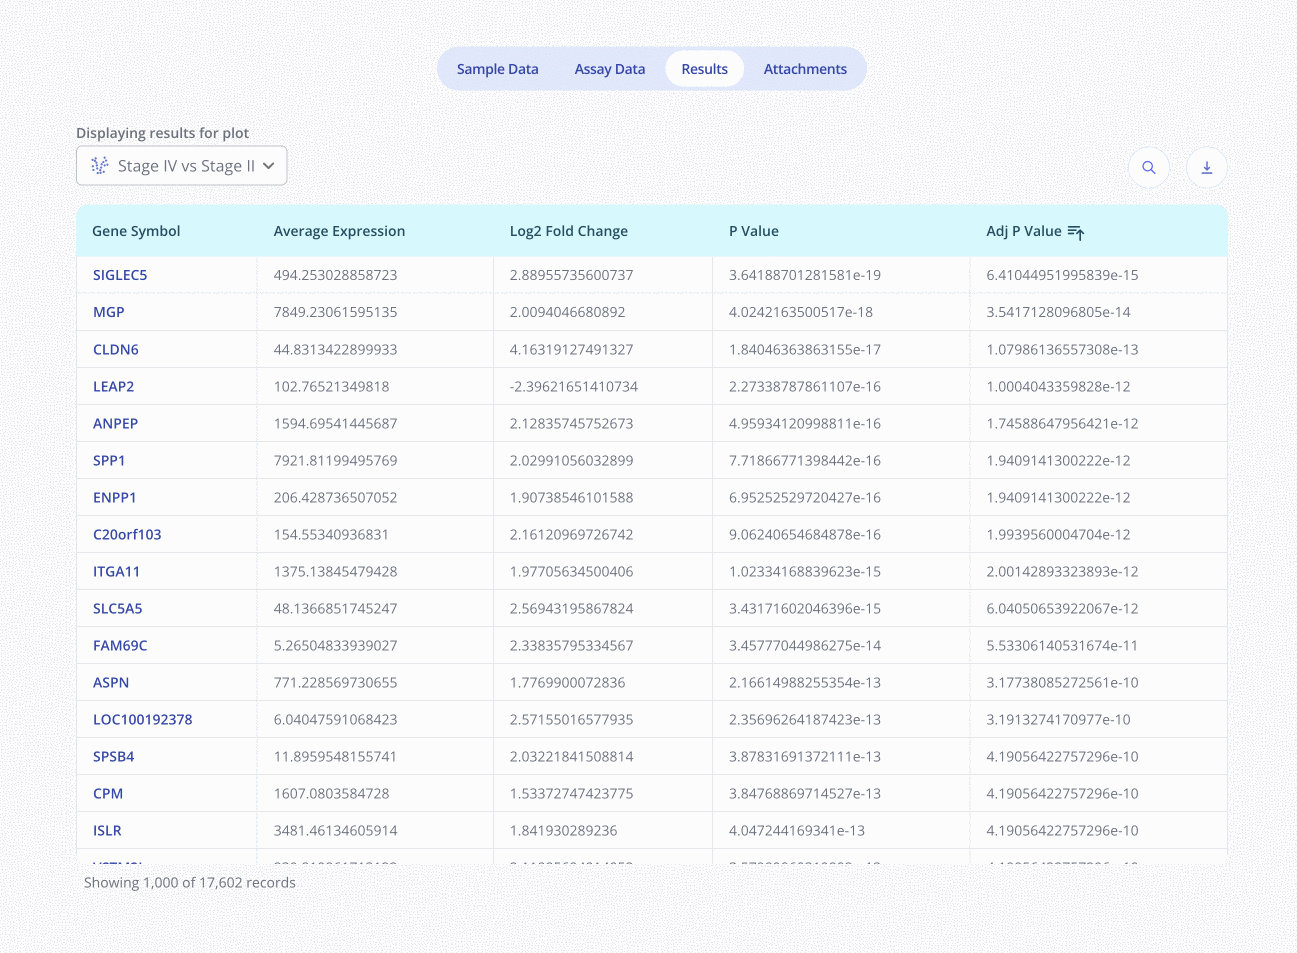Switch to the Sample Data tab

pyautogui.click(x=497, y=69)
